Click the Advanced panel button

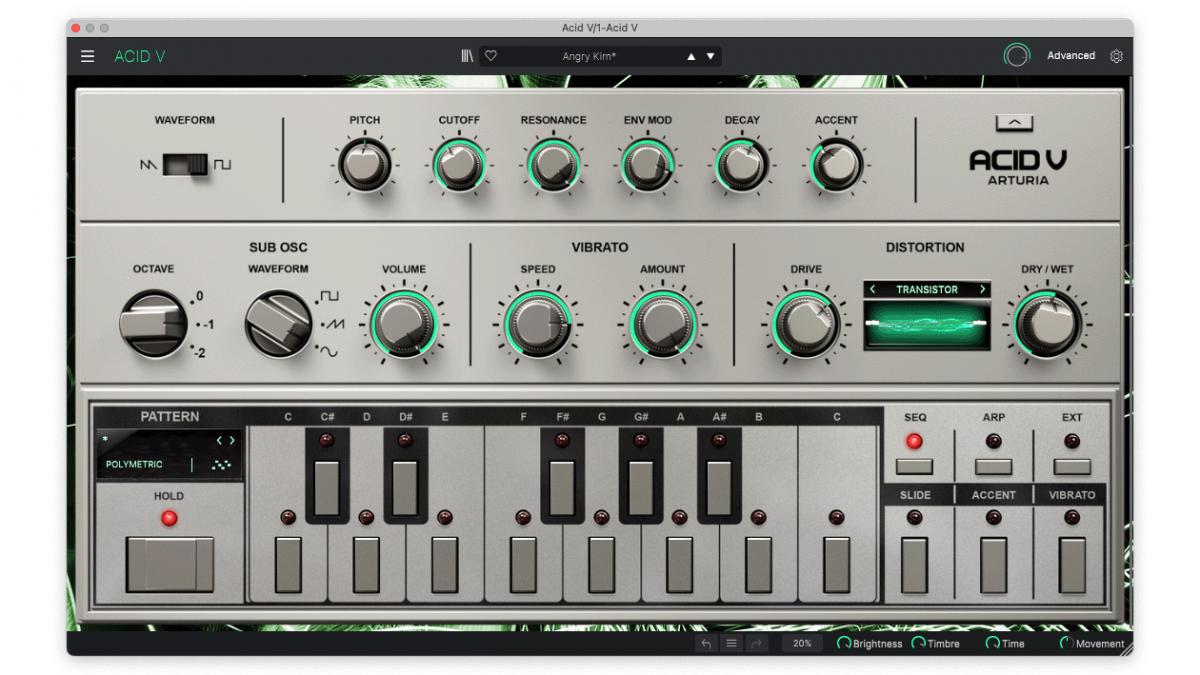click(1071, 56)
